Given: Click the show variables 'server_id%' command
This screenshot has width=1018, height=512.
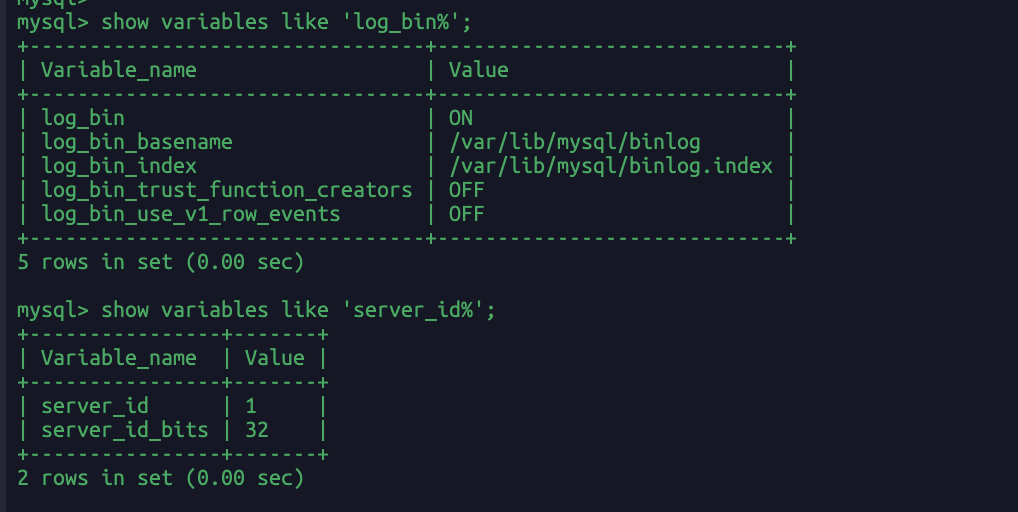Looking at the screenshot, I should [x=298, y=310].
